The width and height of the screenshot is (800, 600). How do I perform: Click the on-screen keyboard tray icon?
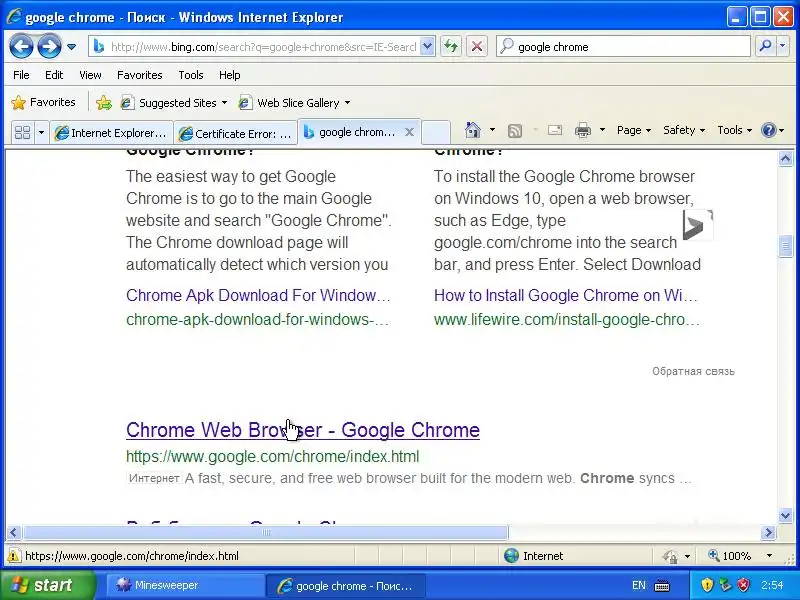[662, 585]
